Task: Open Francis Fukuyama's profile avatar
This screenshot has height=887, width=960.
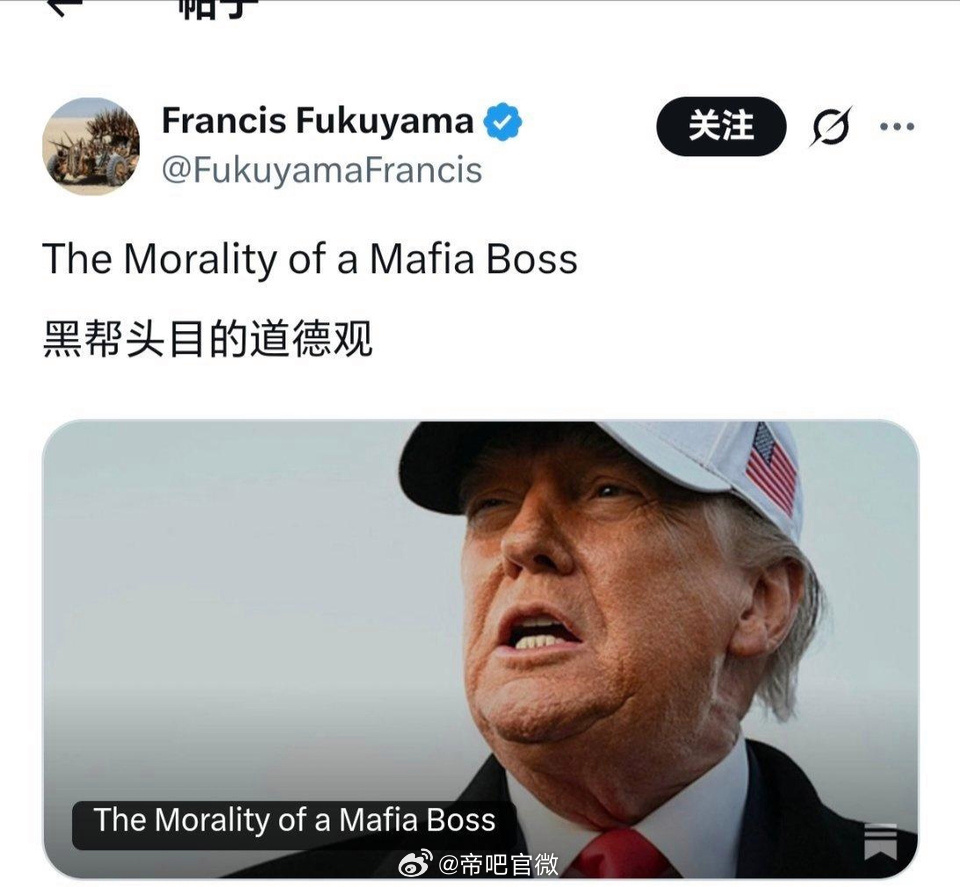Action: 91,146
